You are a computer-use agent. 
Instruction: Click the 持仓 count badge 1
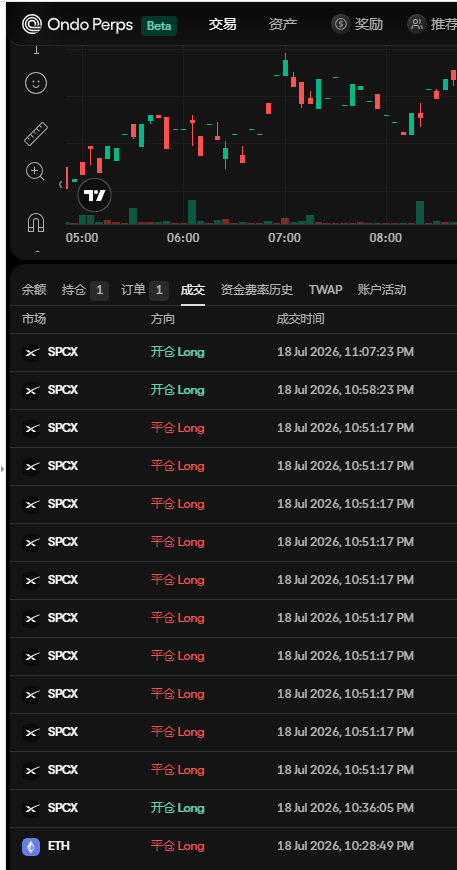tap(99, 290)
